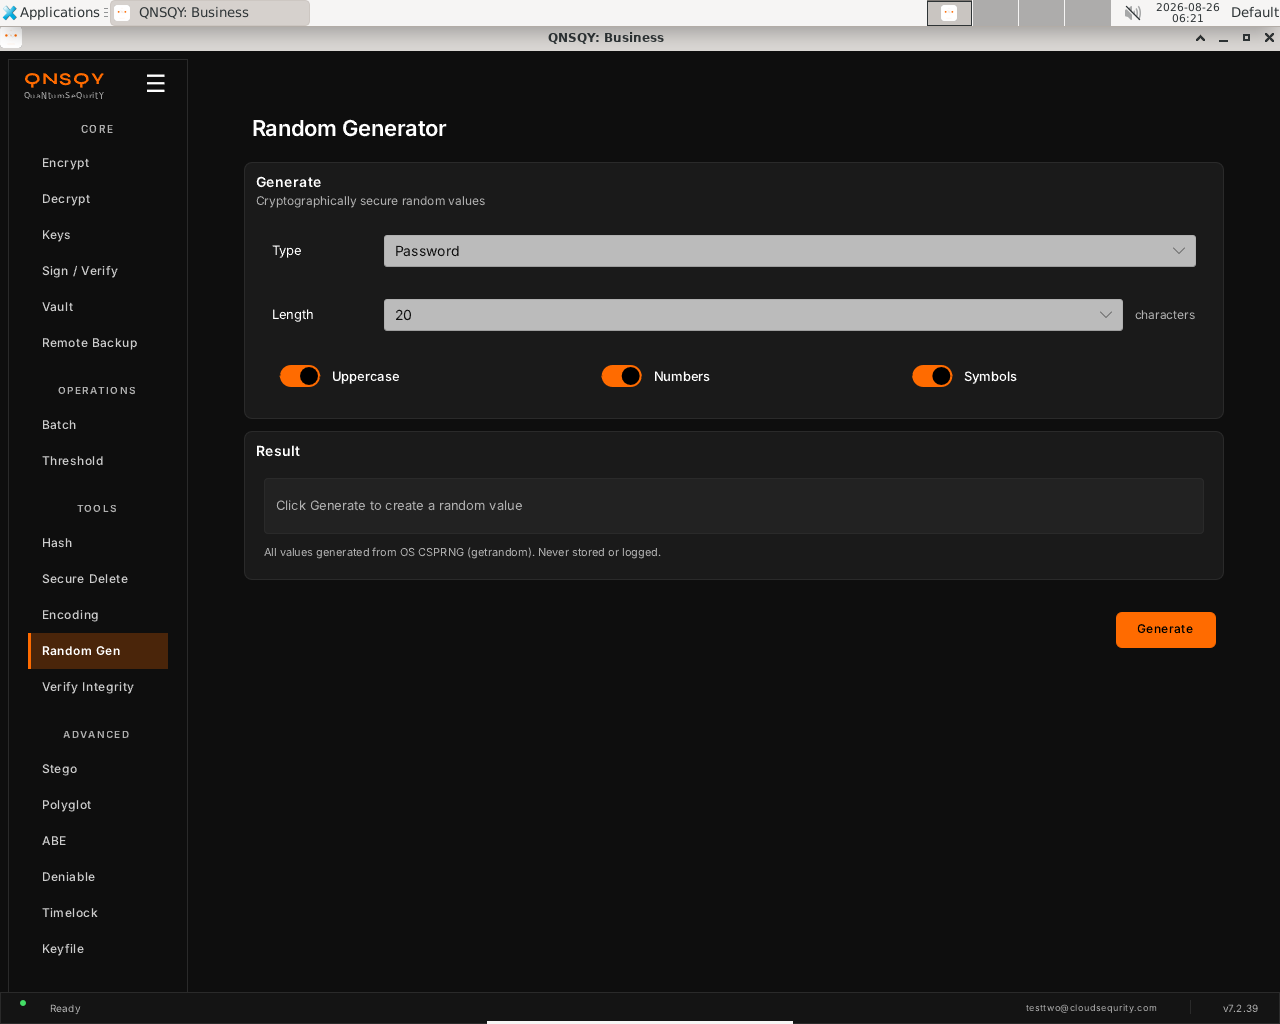Select Polyglot in sidebar
The height and width of the screenshot is (1024, 1280).
[x=98, y=805]
